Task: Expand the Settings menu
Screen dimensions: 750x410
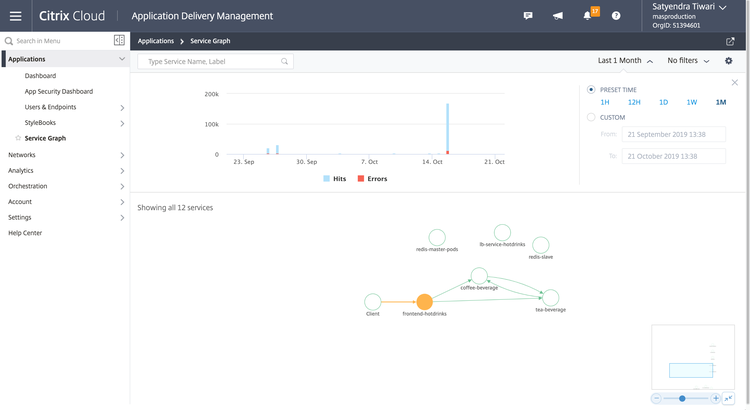Action: coord(122,218)
